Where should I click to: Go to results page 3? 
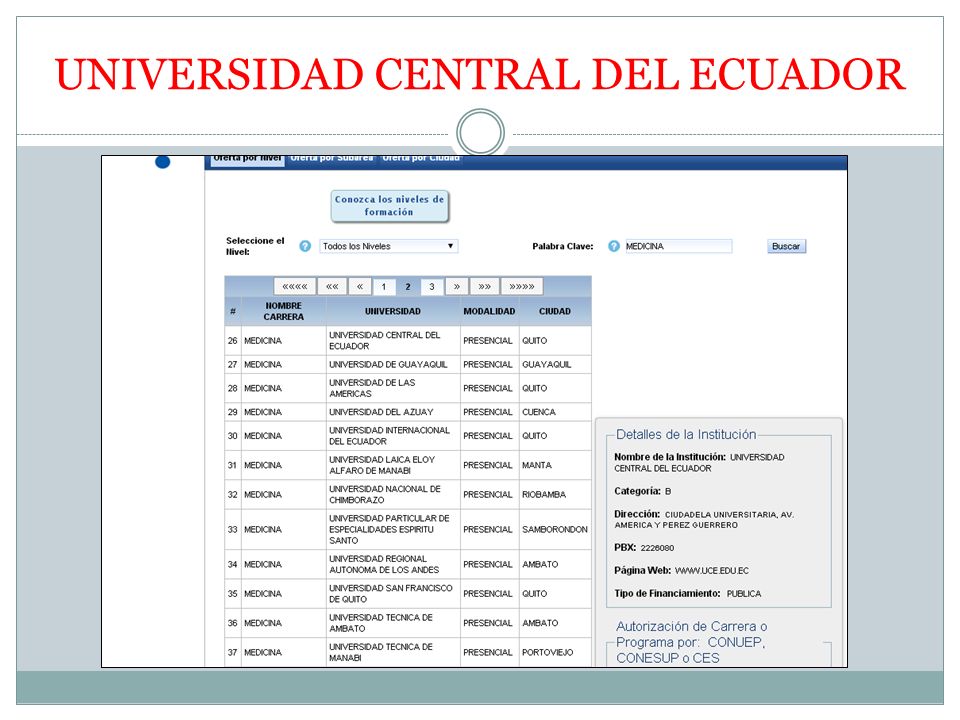(x=432, y=286)
